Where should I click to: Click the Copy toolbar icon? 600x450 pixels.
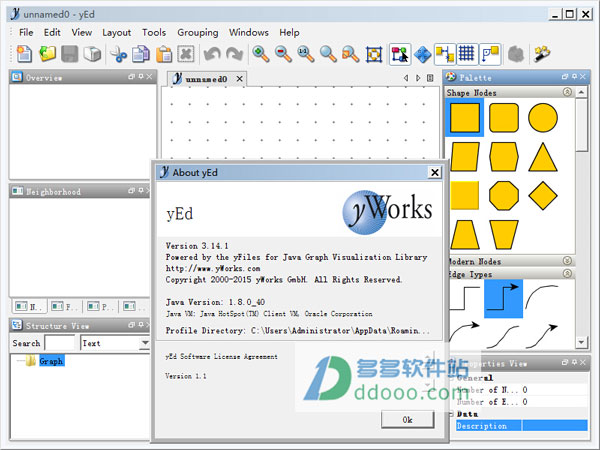(x=141, y=54)
